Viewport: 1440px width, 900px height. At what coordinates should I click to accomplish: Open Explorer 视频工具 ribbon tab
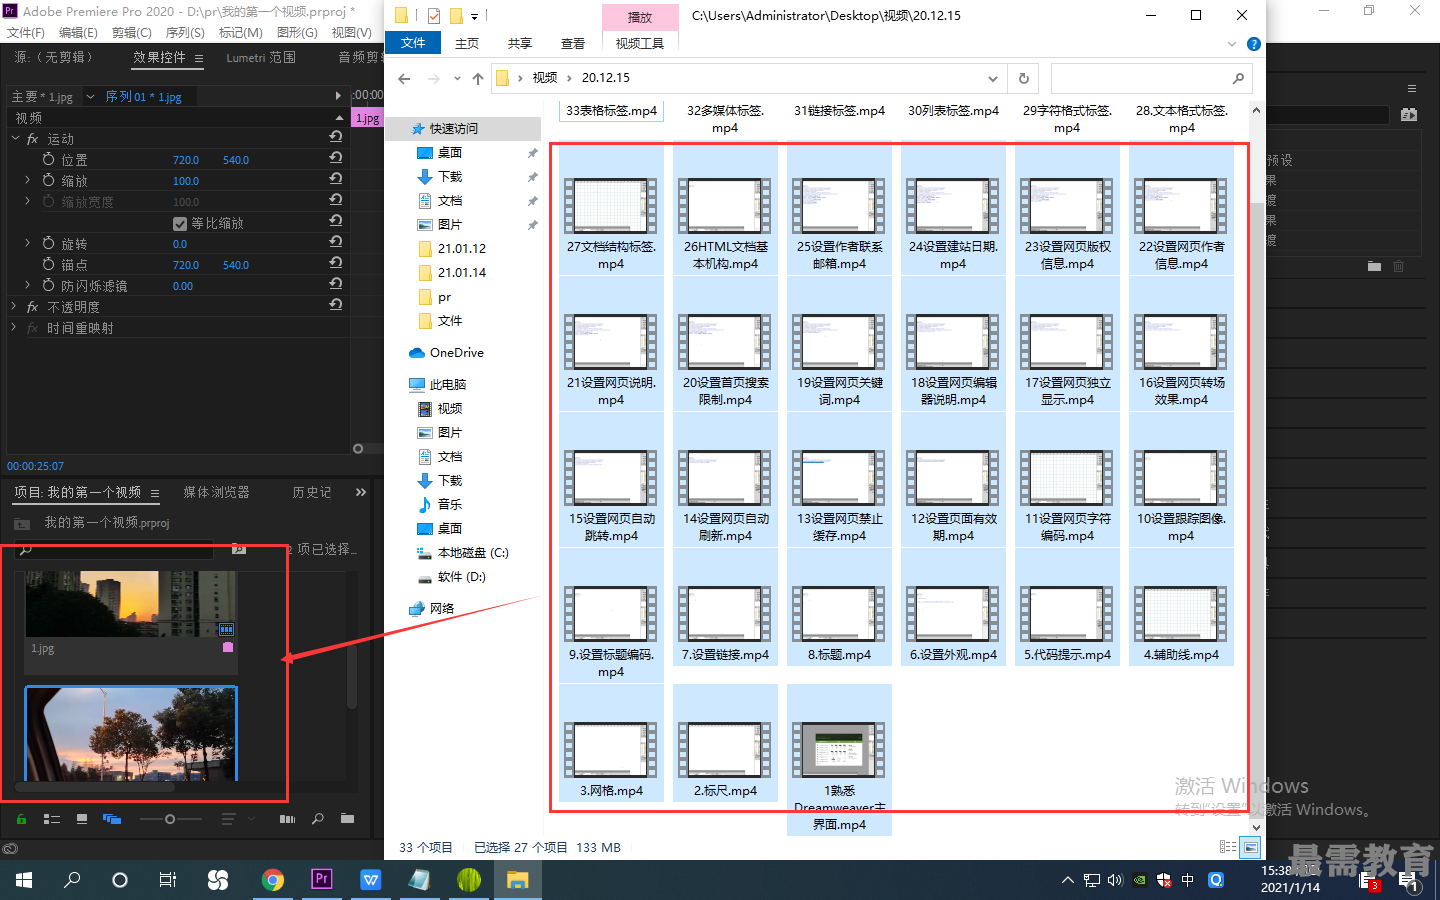640,43
